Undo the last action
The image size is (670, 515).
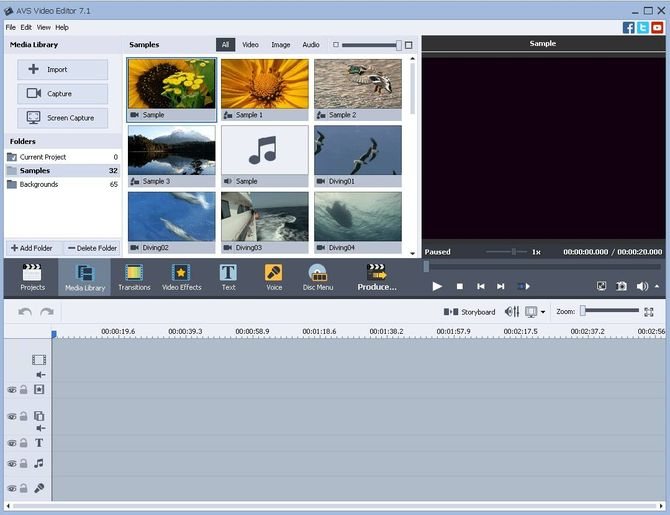point(25,312)
